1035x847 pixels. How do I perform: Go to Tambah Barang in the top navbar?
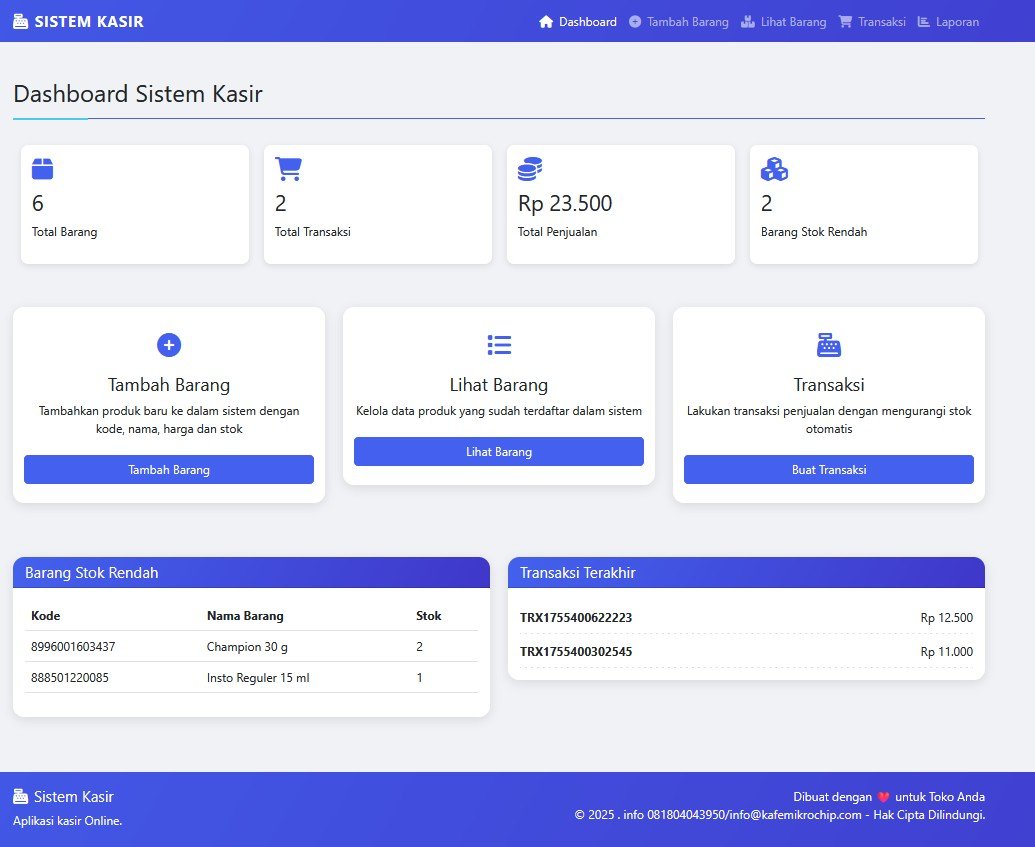679,22
